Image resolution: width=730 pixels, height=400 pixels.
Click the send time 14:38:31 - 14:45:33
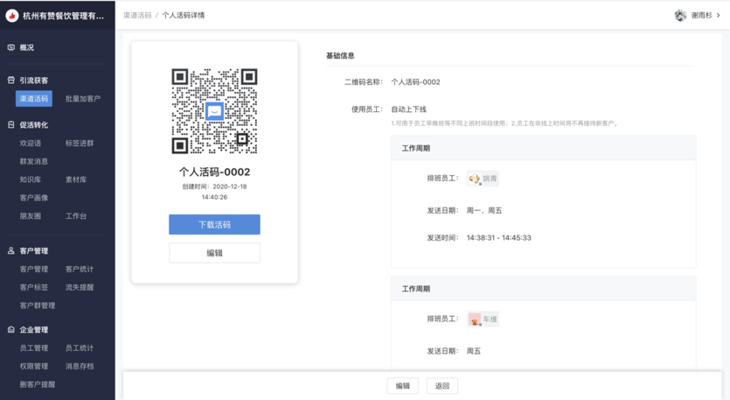click(x=499, y=237)
